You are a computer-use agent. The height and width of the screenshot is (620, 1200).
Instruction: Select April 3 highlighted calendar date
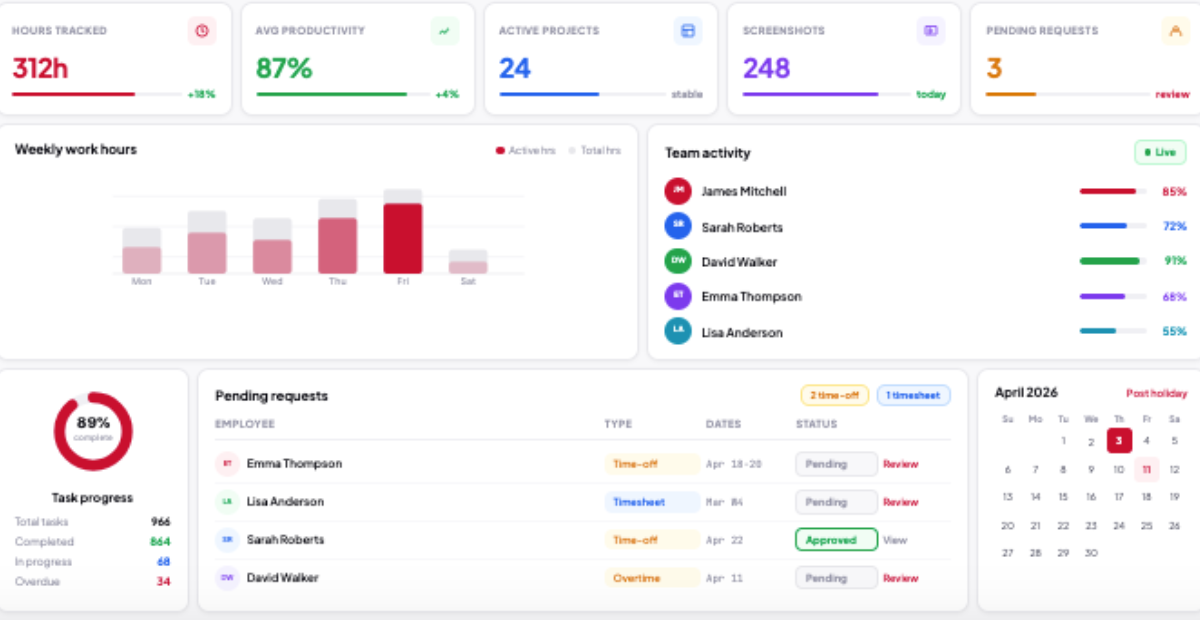[x=1119, y=441]
